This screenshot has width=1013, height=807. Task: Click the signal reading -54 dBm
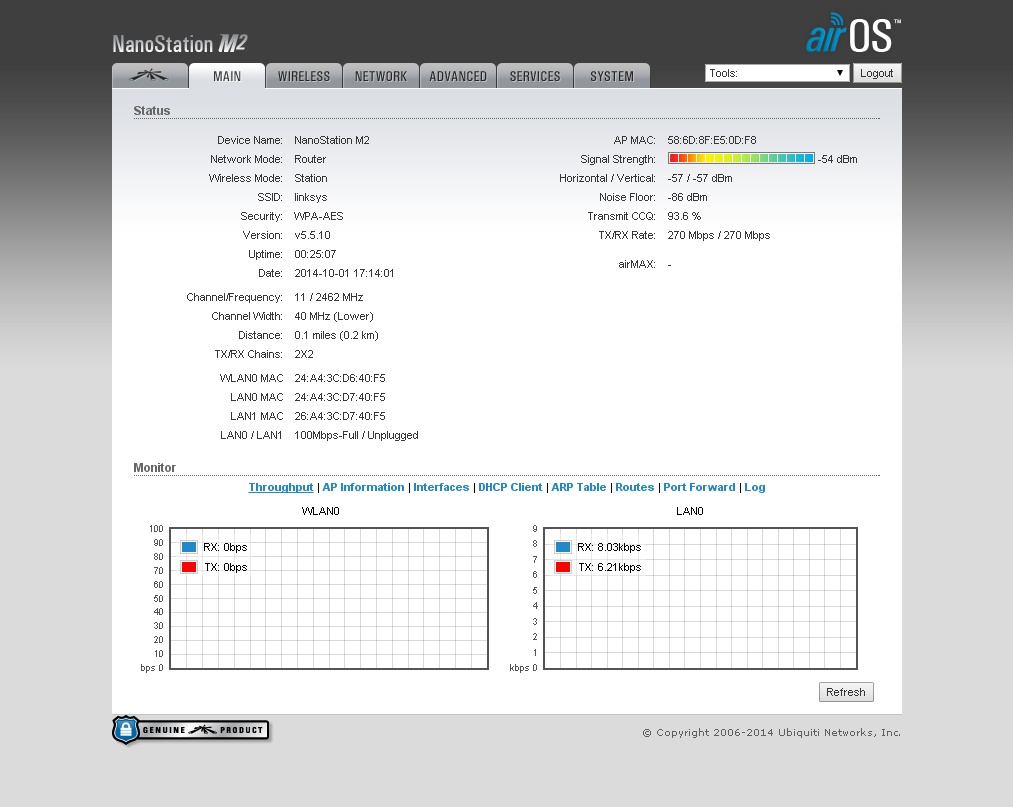click(837, 159)
